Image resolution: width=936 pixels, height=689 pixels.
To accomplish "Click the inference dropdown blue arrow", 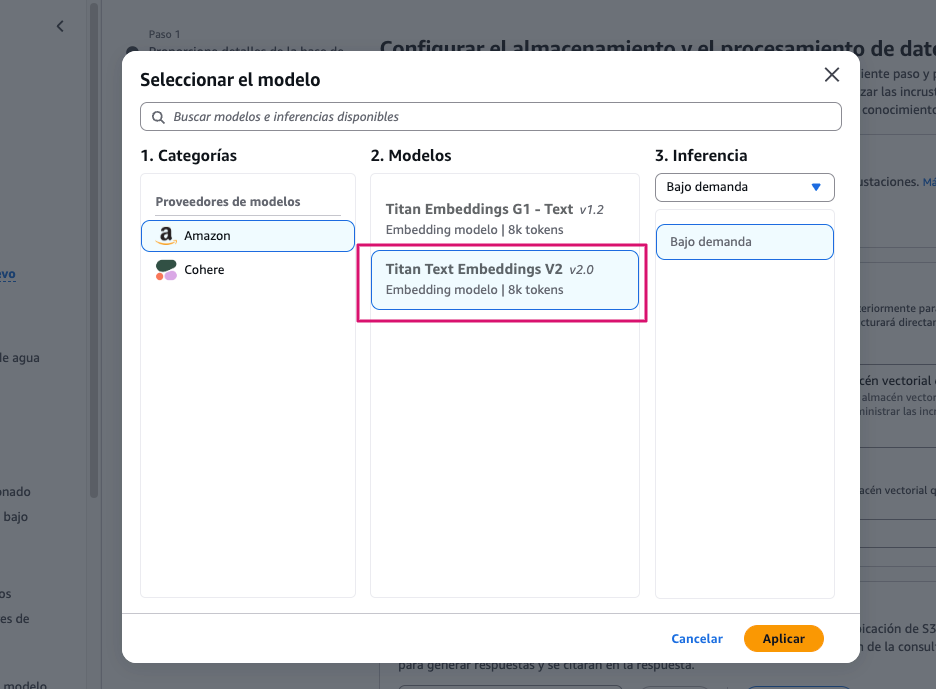I will pos(816,187).
